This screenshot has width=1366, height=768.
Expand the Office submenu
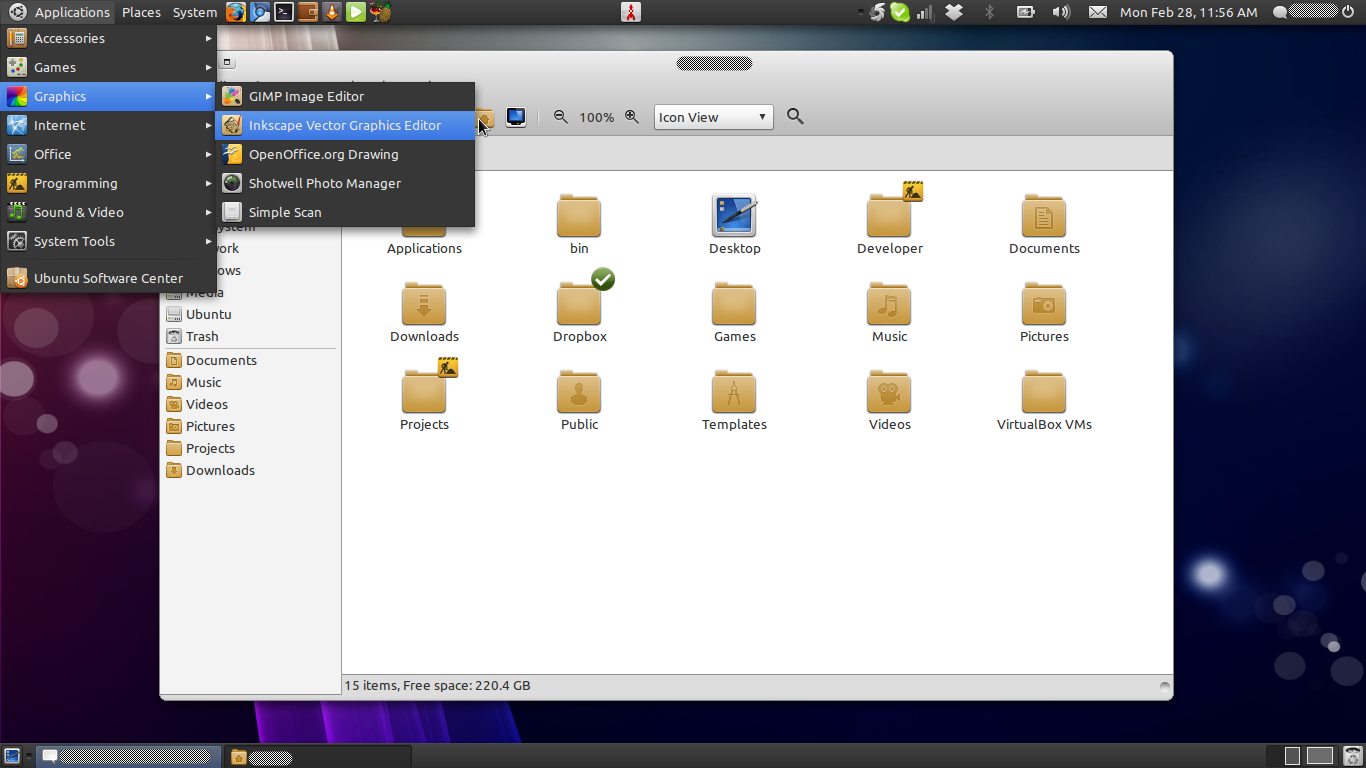tap(109, 154)
